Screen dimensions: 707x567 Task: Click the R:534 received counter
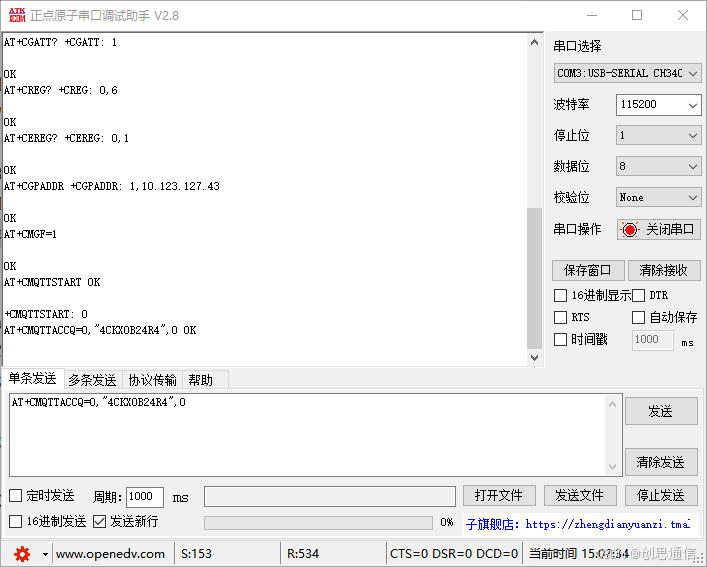point(303,554)
